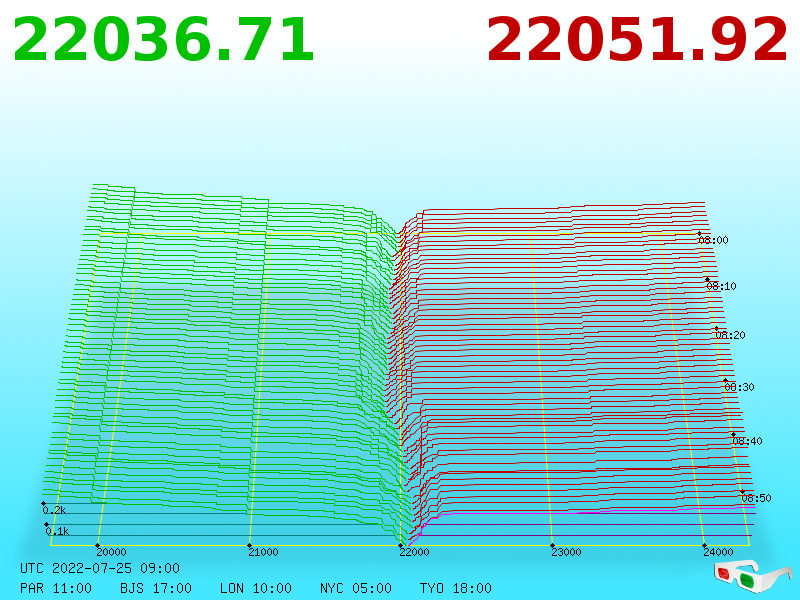Screen dimensions: 800x600
Task: Click the LON 10:00 London time
Action: tap(256, 588)
